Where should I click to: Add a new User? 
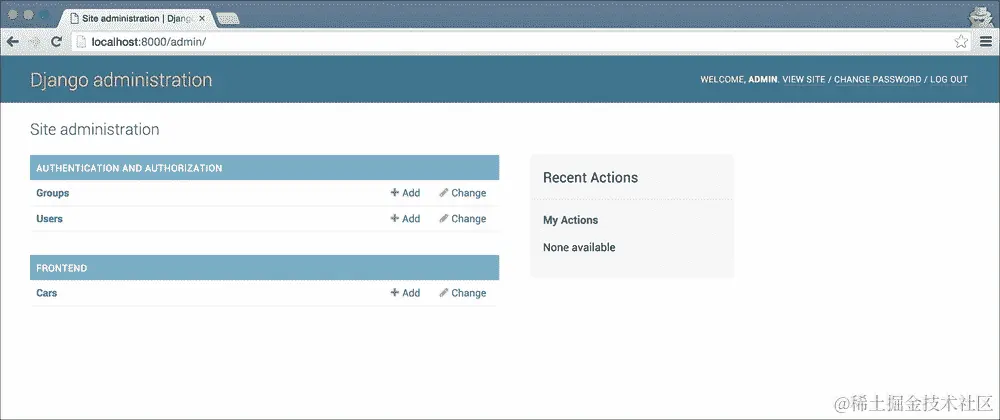pos(406,219)
